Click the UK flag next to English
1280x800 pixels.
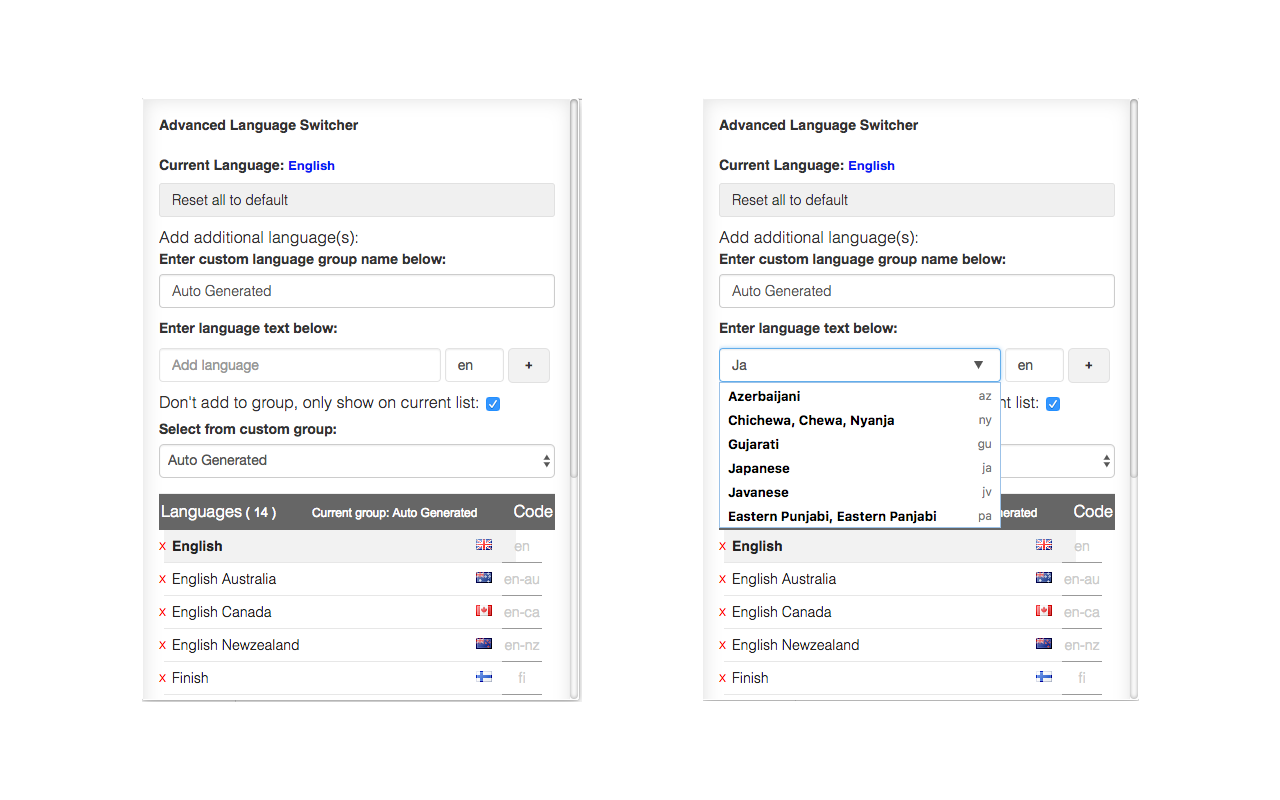pos(484,545)
